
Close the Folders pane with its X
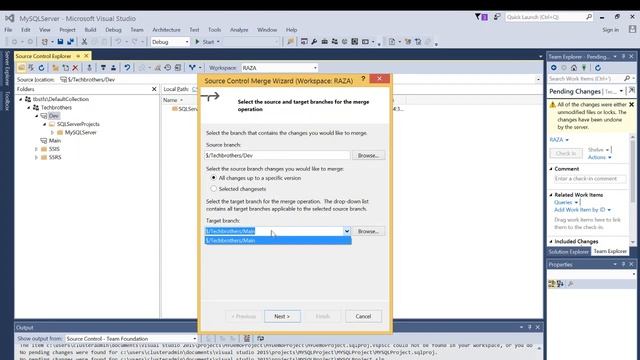click(154, 89)
